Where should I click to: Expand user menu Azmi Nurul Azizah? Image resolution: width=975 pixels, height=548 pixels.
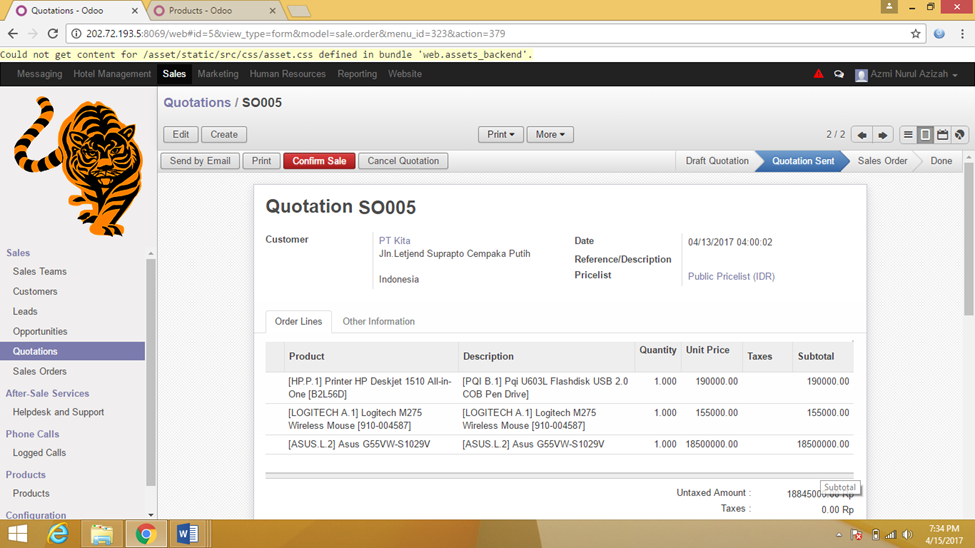[x=907, y=74]
